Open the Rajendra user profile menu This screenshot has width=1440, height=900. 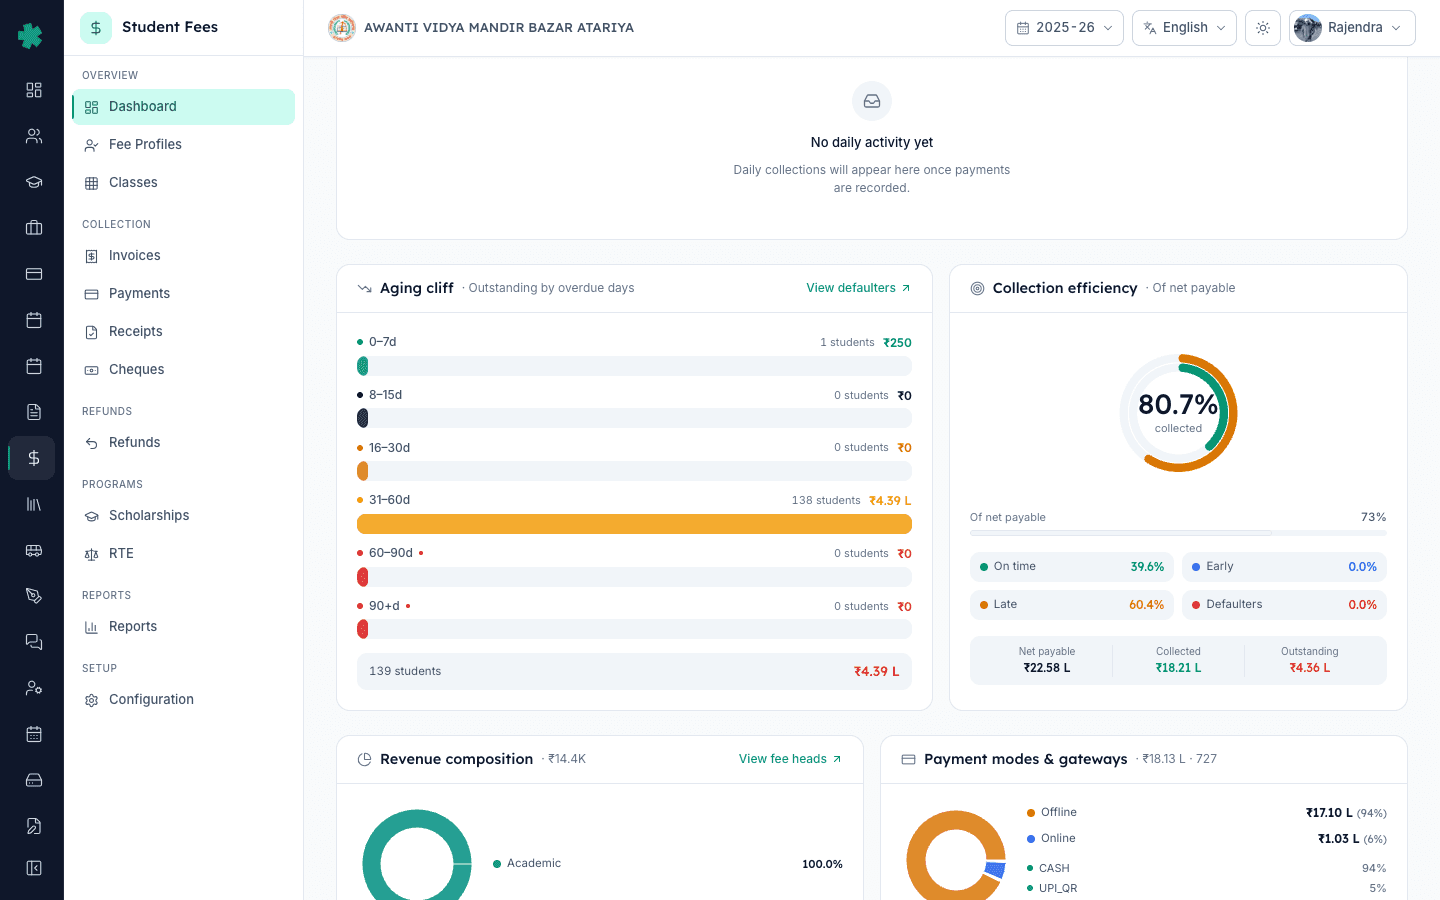(1352, 28)
